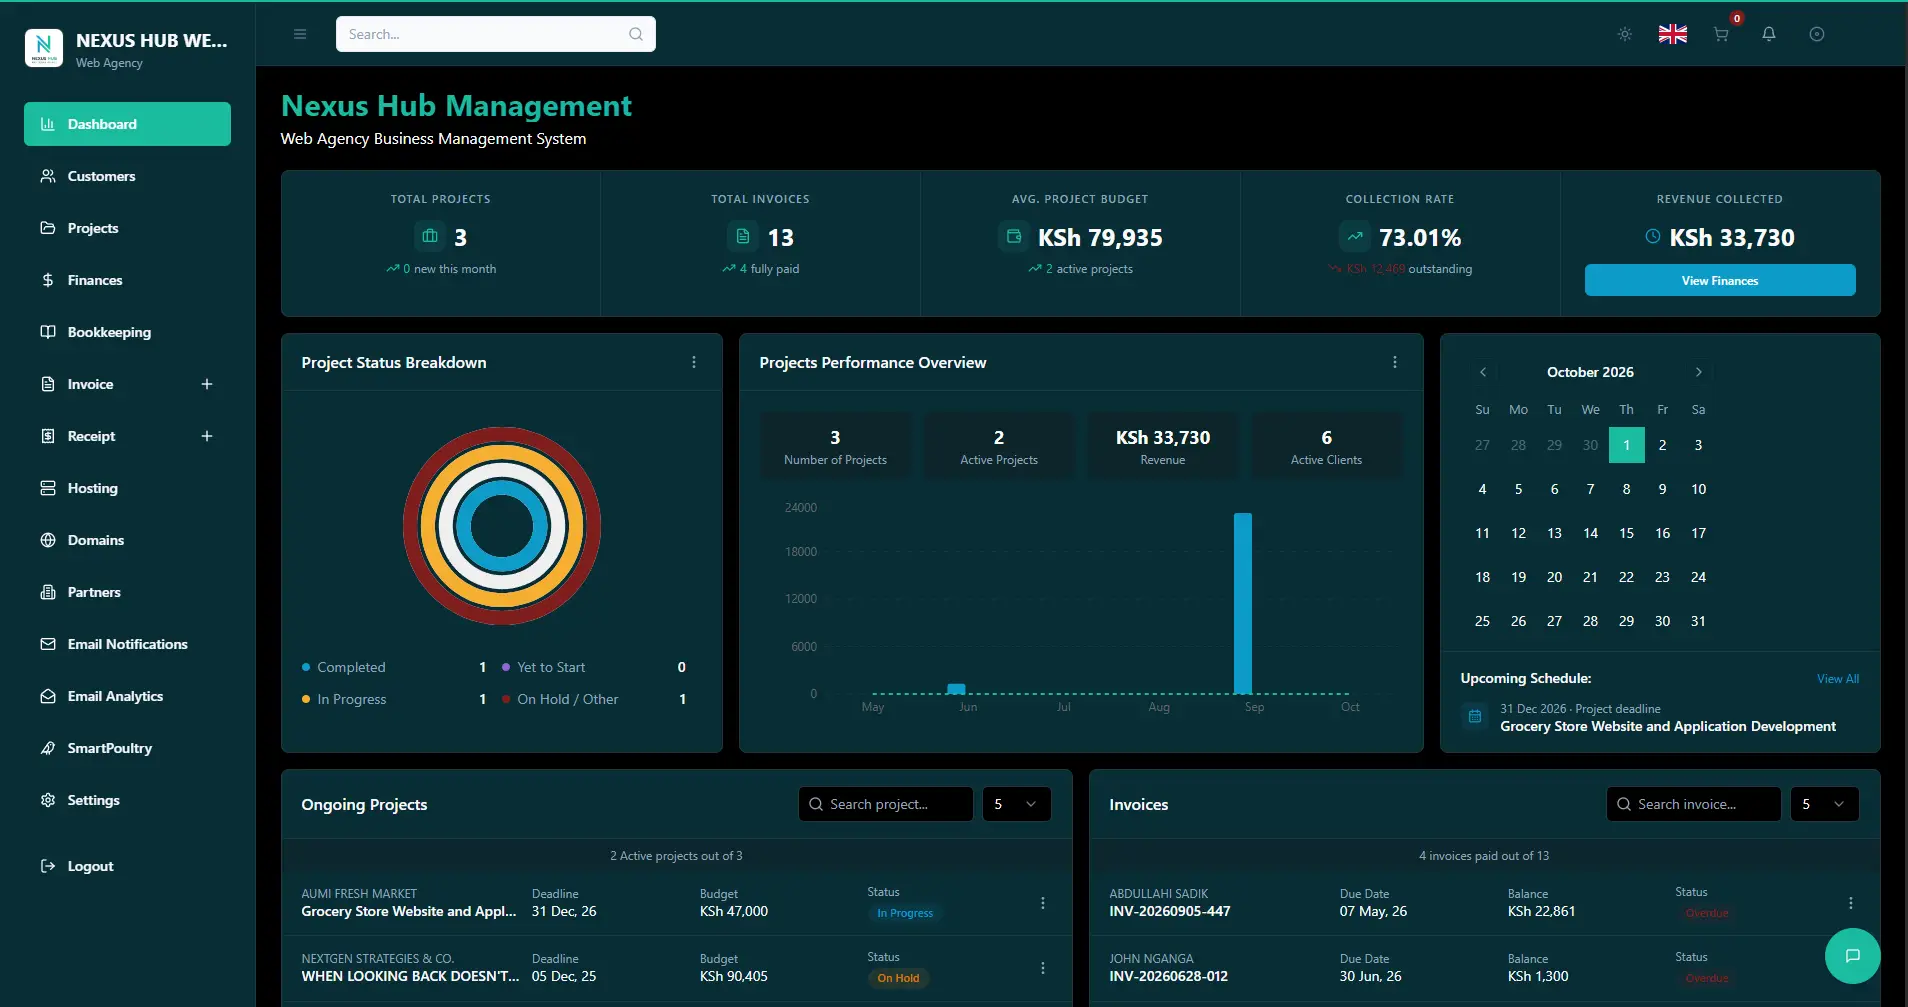
Task: Go to next month in calendar
Action: (x=1698, y=372)
